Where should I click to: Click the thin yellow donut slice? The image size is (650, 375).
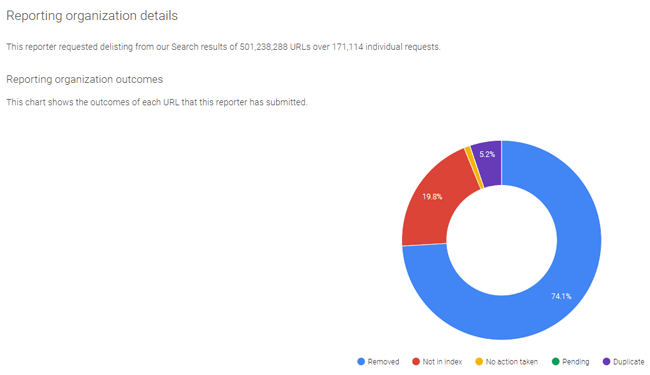click(474, 167)
